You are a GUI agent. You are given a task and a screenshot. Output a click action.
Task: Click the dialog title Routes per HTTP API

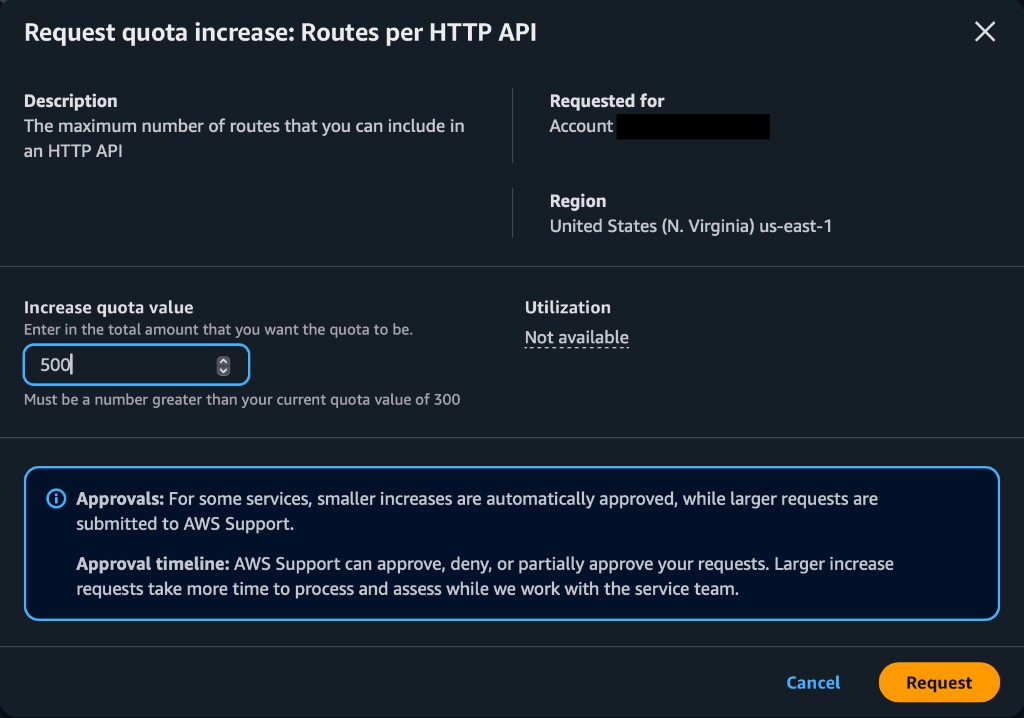(280, 33)
